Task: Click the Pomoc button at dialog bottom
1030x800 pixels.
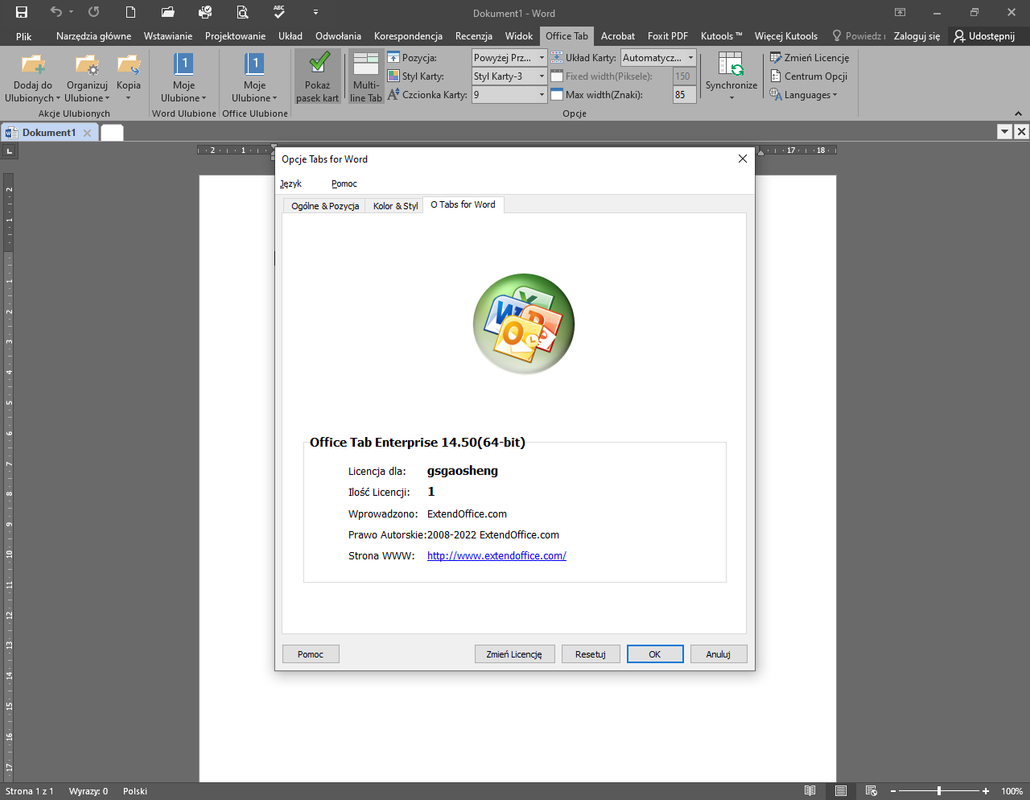Action: pyautogui.click(x=311, y=654)
